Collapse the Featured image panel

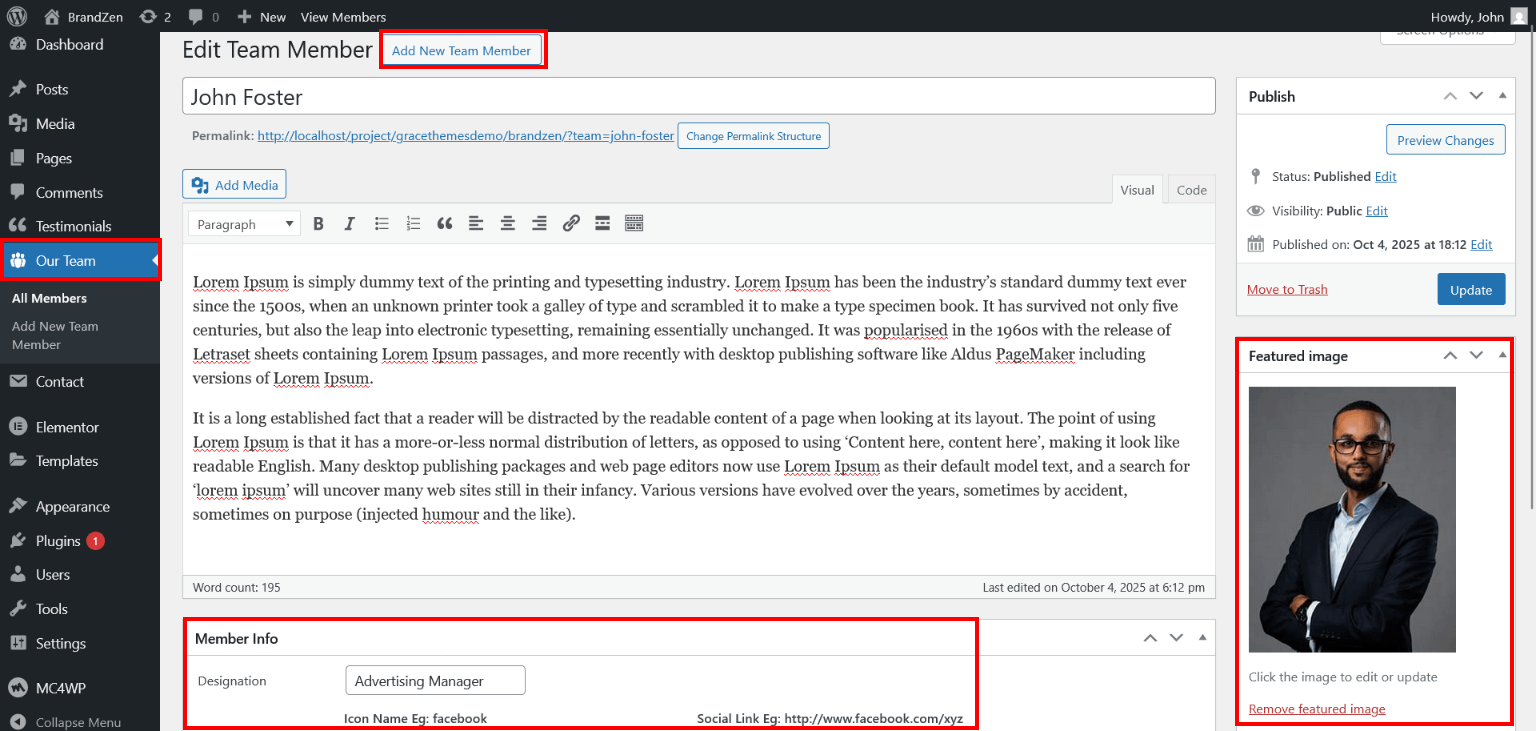(1502, 356)
